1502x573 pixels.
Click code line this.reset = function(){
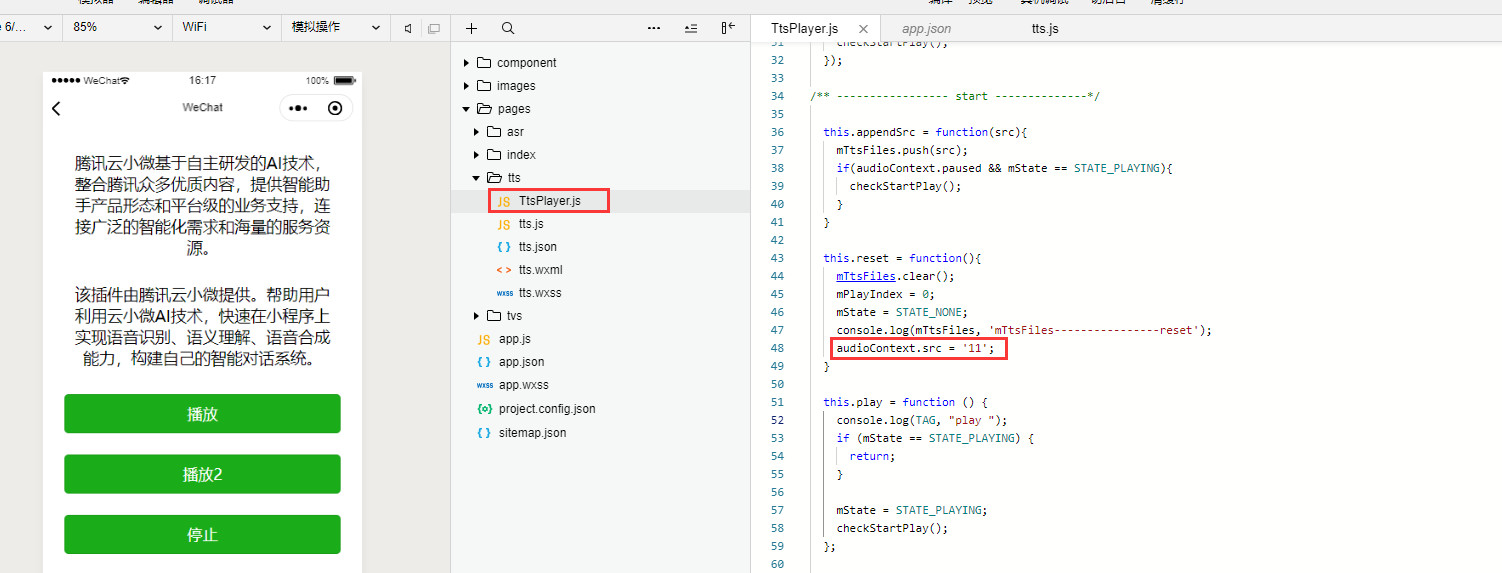point(903,258)
